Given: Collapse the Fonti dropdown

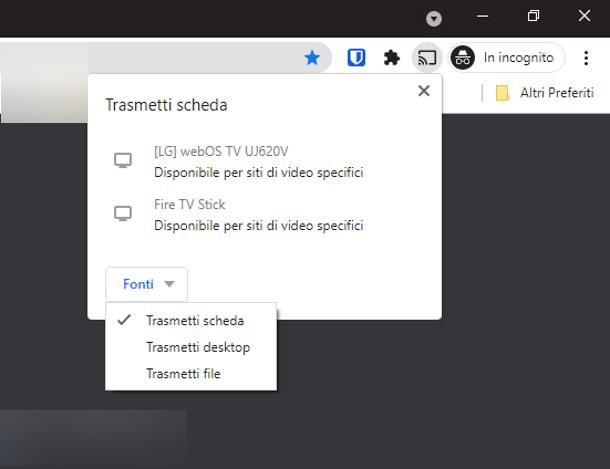Looking at the screenshot, I should coord(147,284).
